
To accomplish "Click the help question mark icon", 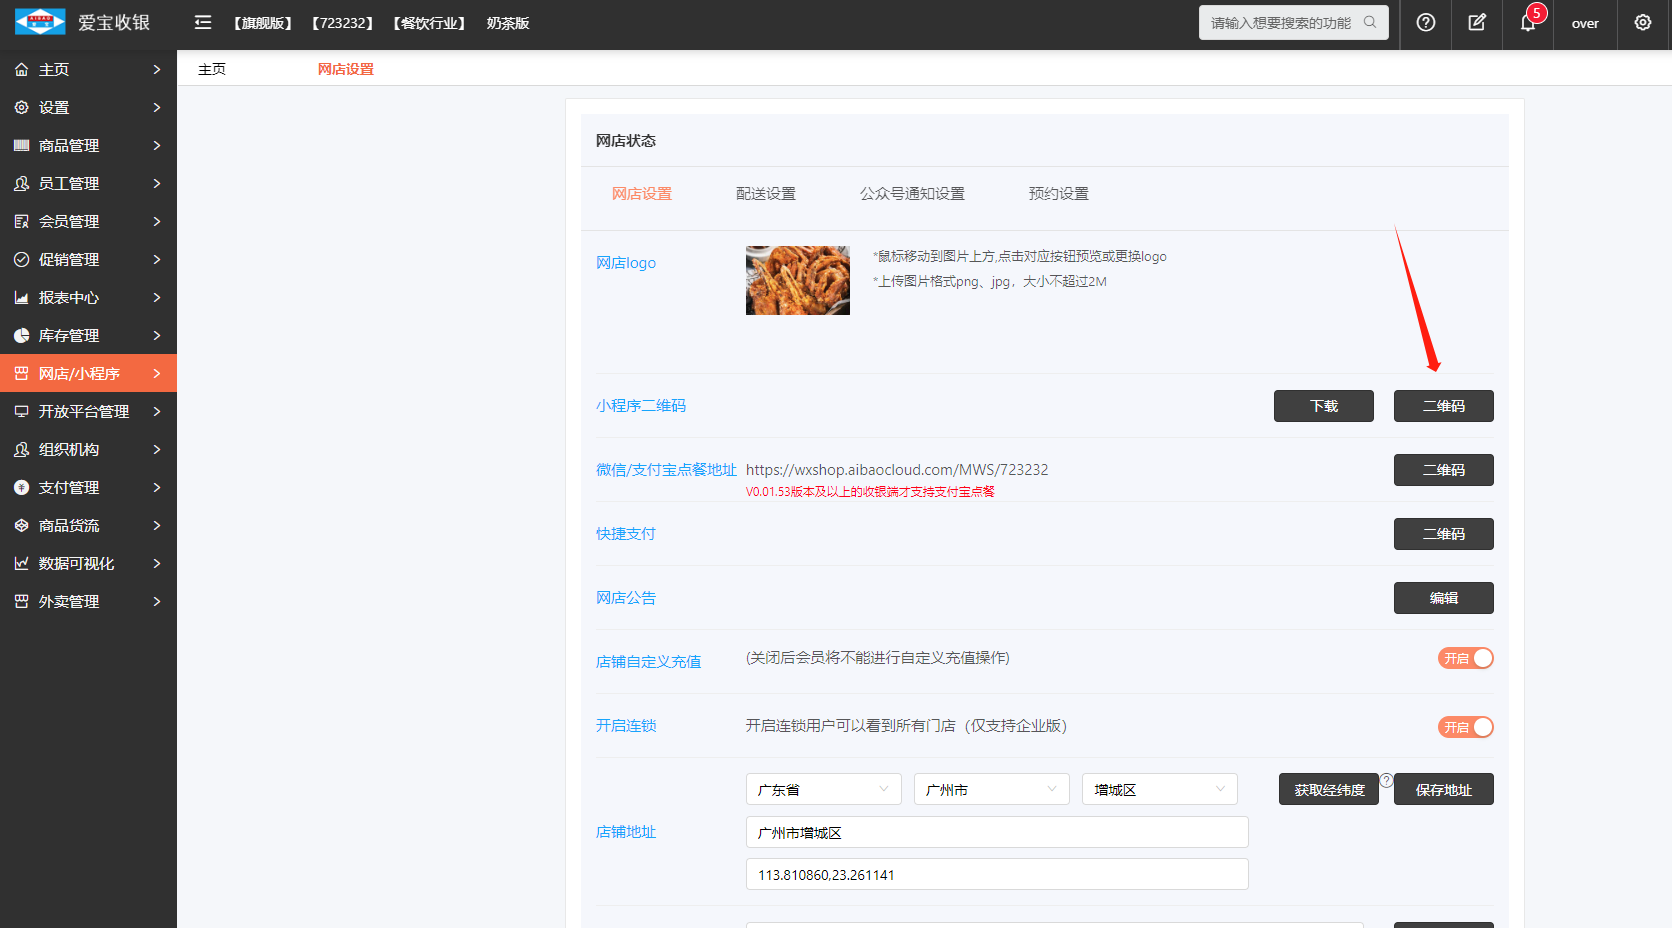I will [1426, 23].
